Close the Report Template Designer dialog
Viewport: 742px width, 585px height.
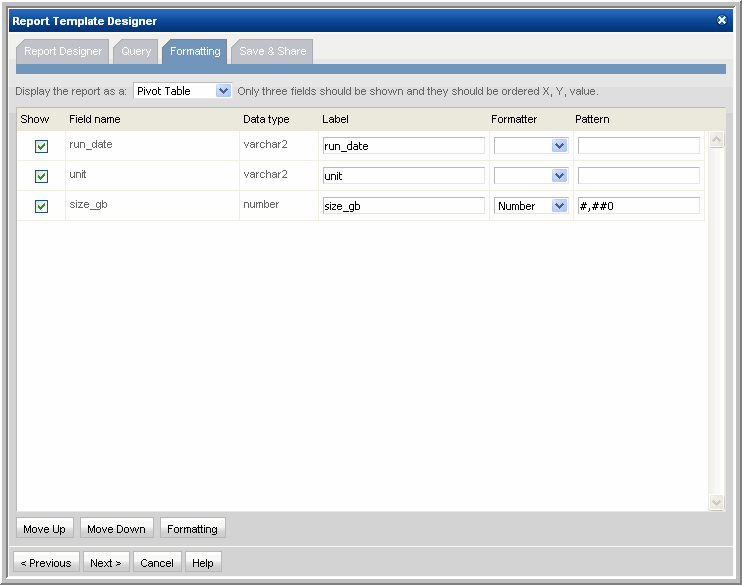point(722,20)
